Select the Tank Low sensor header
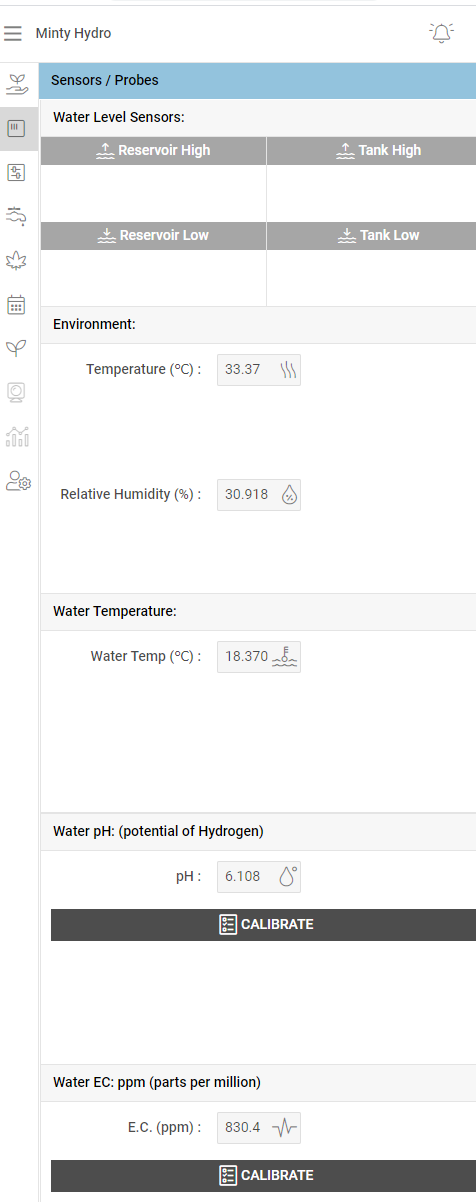476x1202 pixels. pyautogui.click(x=372, y=236)
